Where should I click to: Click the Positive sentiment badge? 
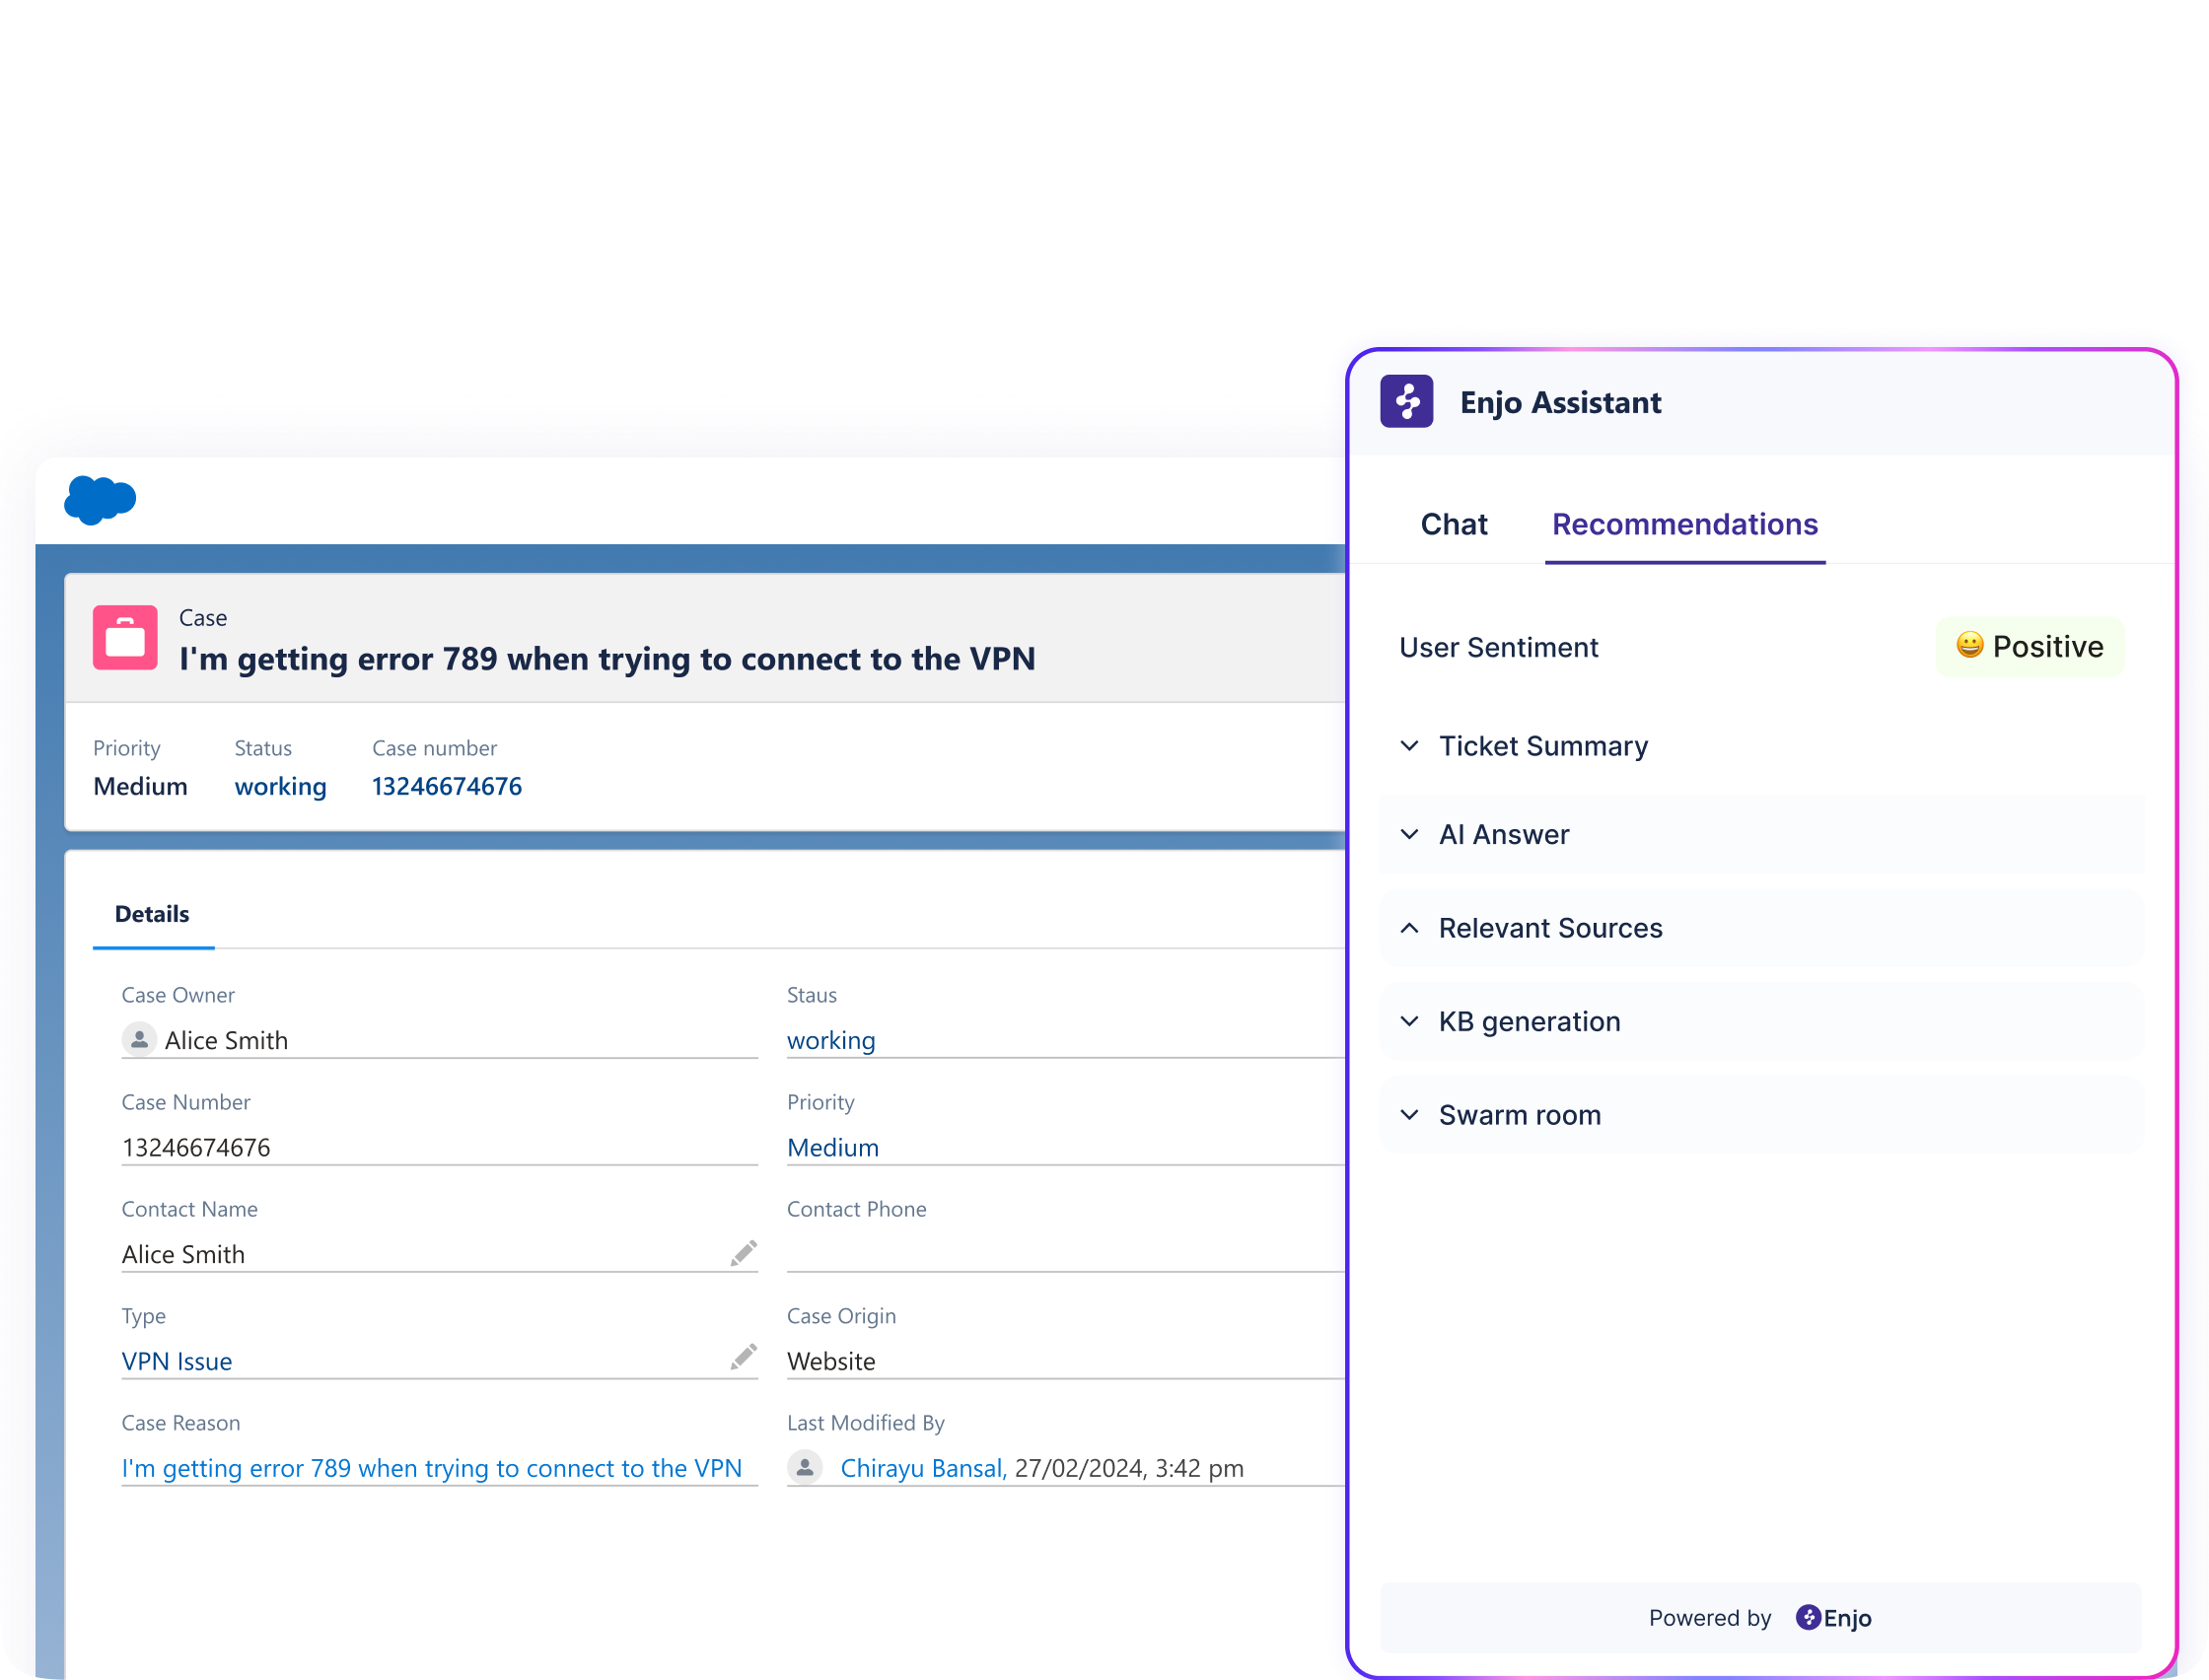2029,647
